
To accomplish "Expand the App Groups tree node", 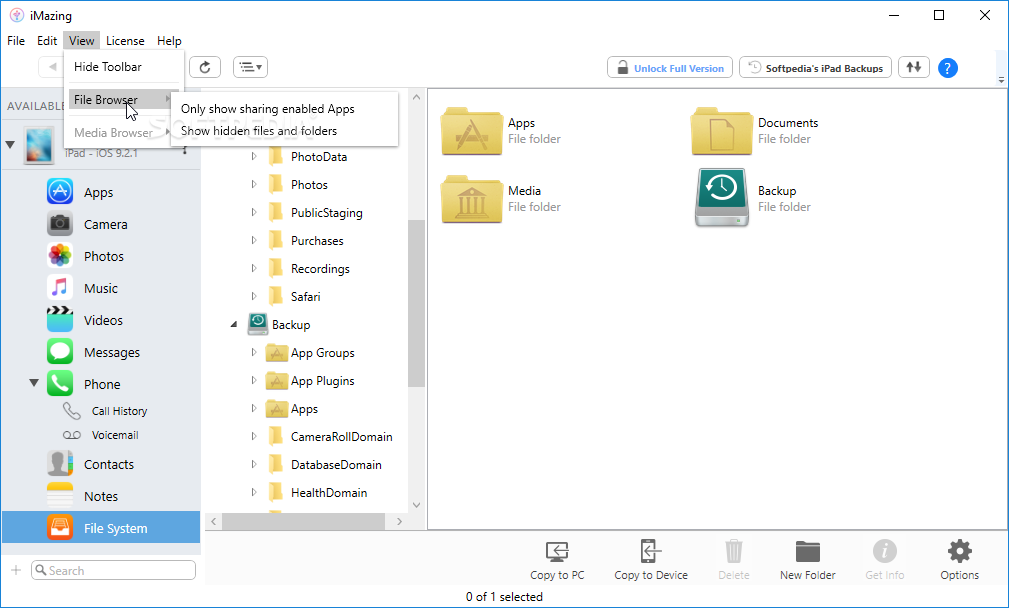I will pyautogui.click(x=254, y=353).
